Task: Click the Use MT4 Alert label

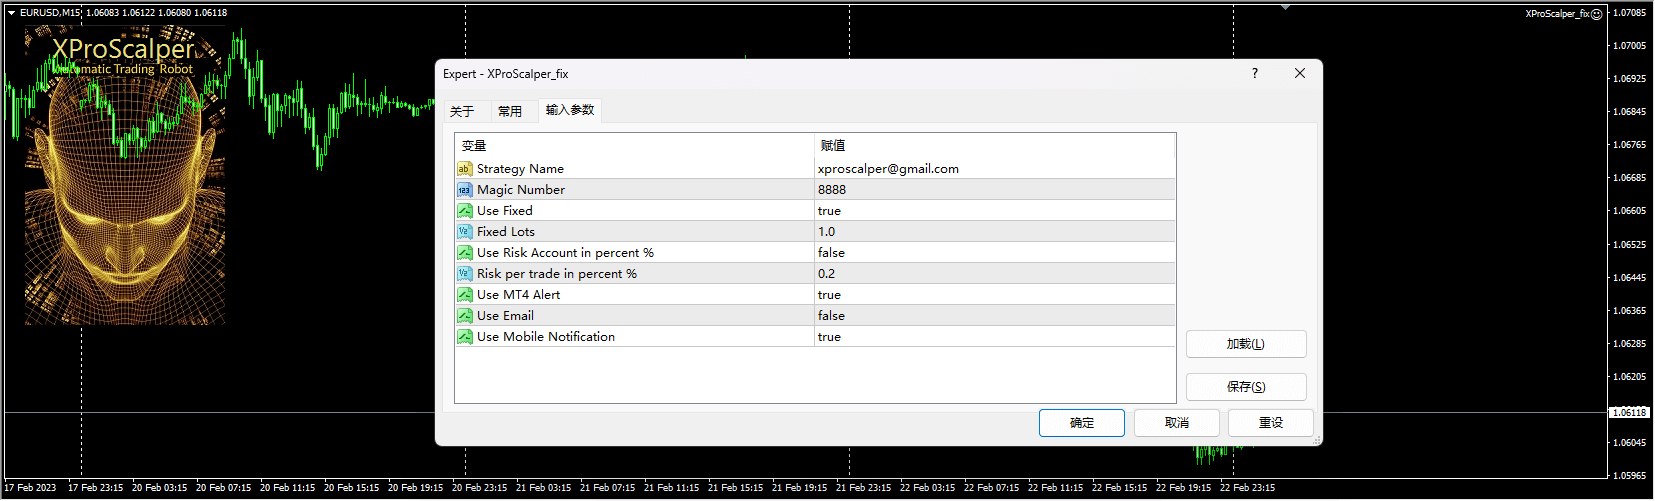Action: coord(518,295)
